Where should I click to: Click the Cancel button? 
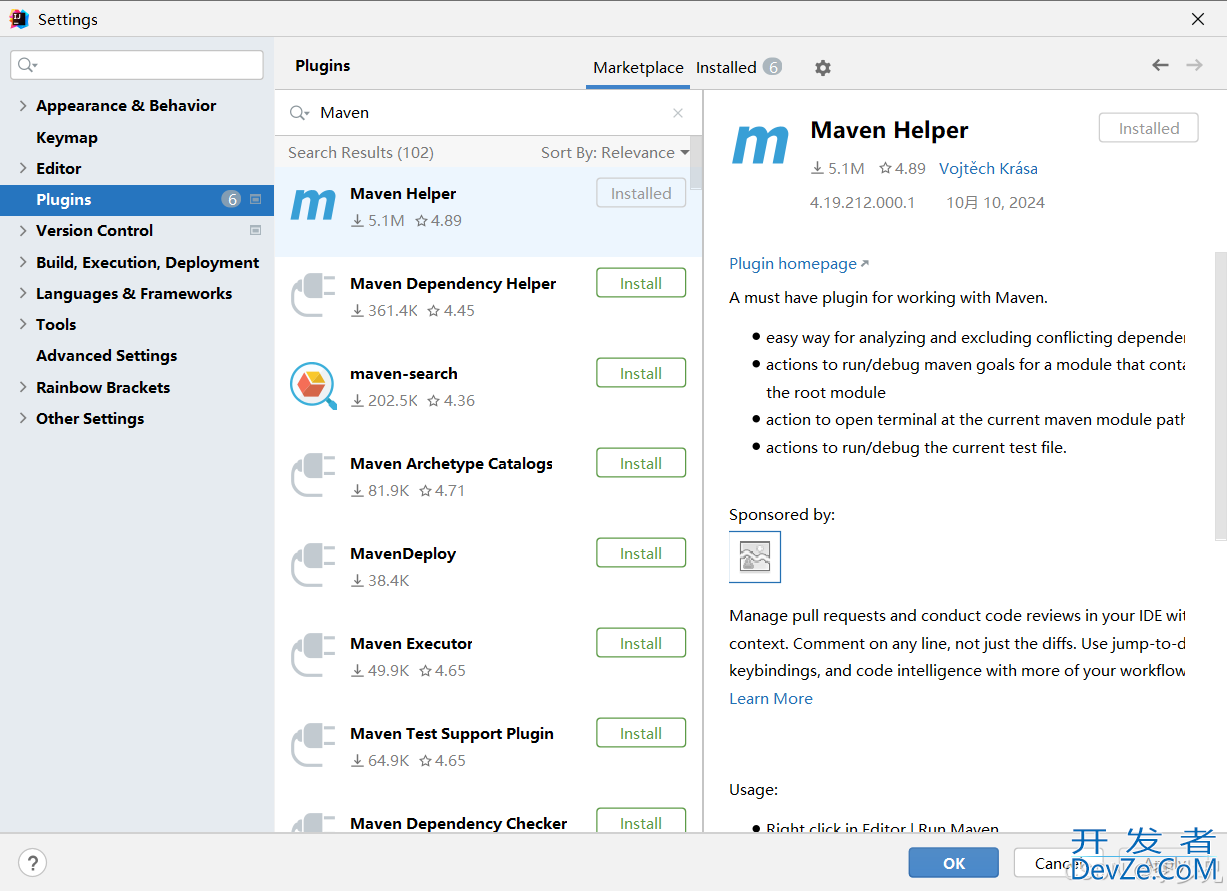pos(1057,863)
